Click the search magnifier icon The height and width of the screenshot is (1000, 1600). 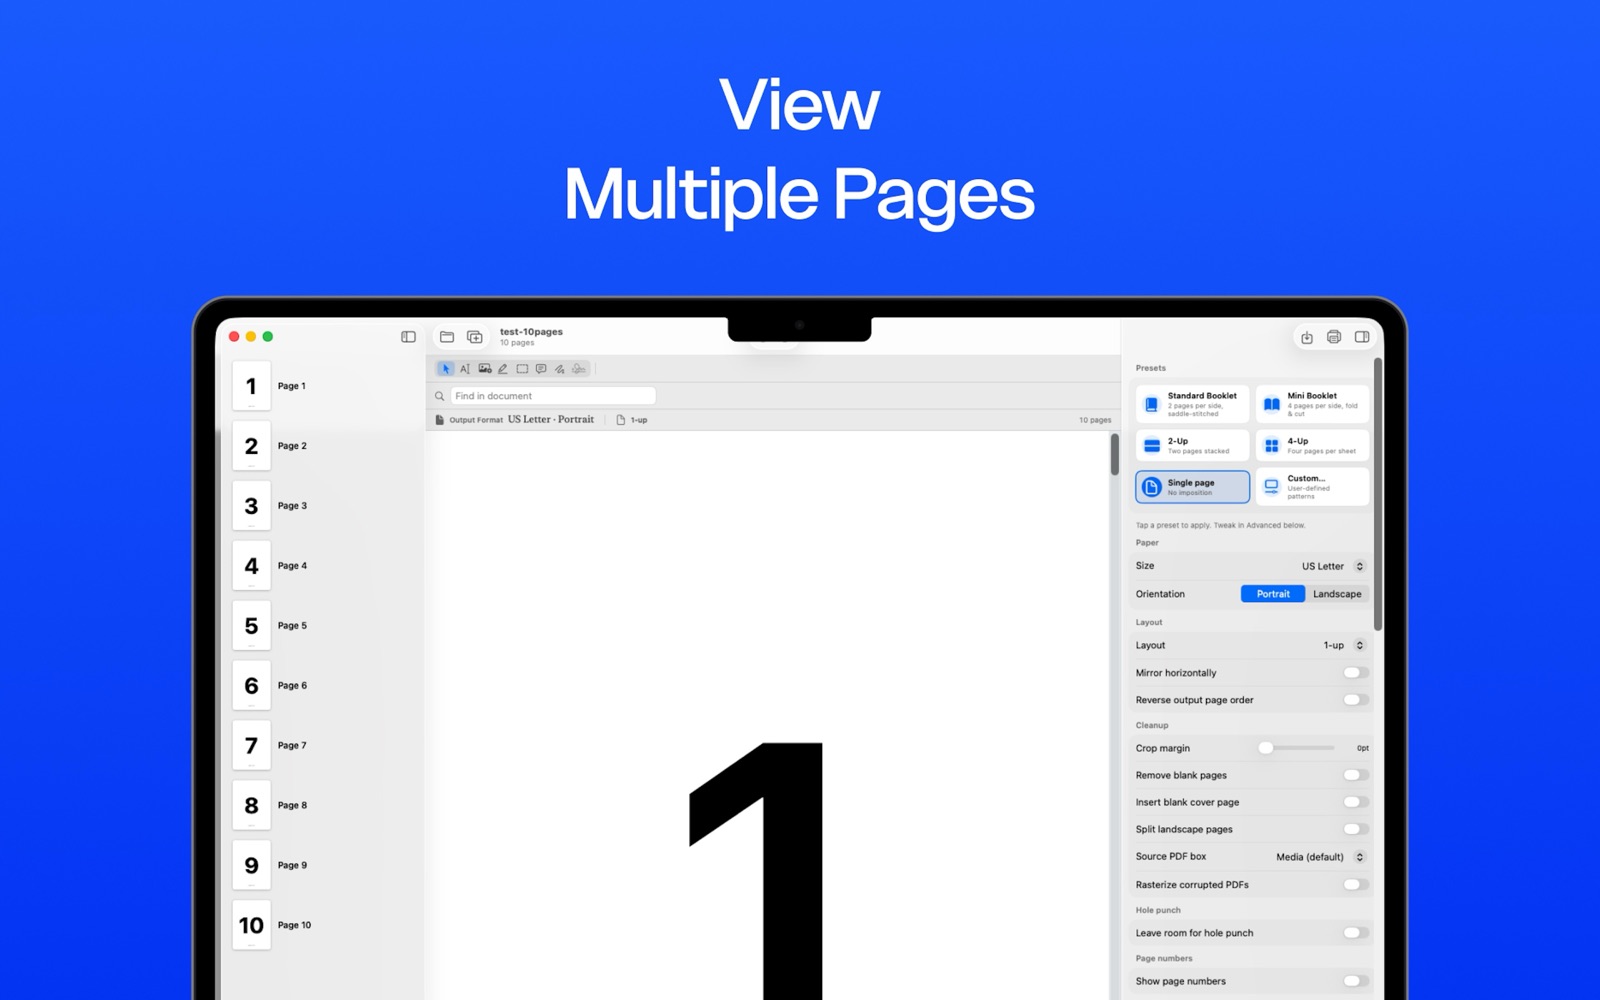[x=439, y=396]
